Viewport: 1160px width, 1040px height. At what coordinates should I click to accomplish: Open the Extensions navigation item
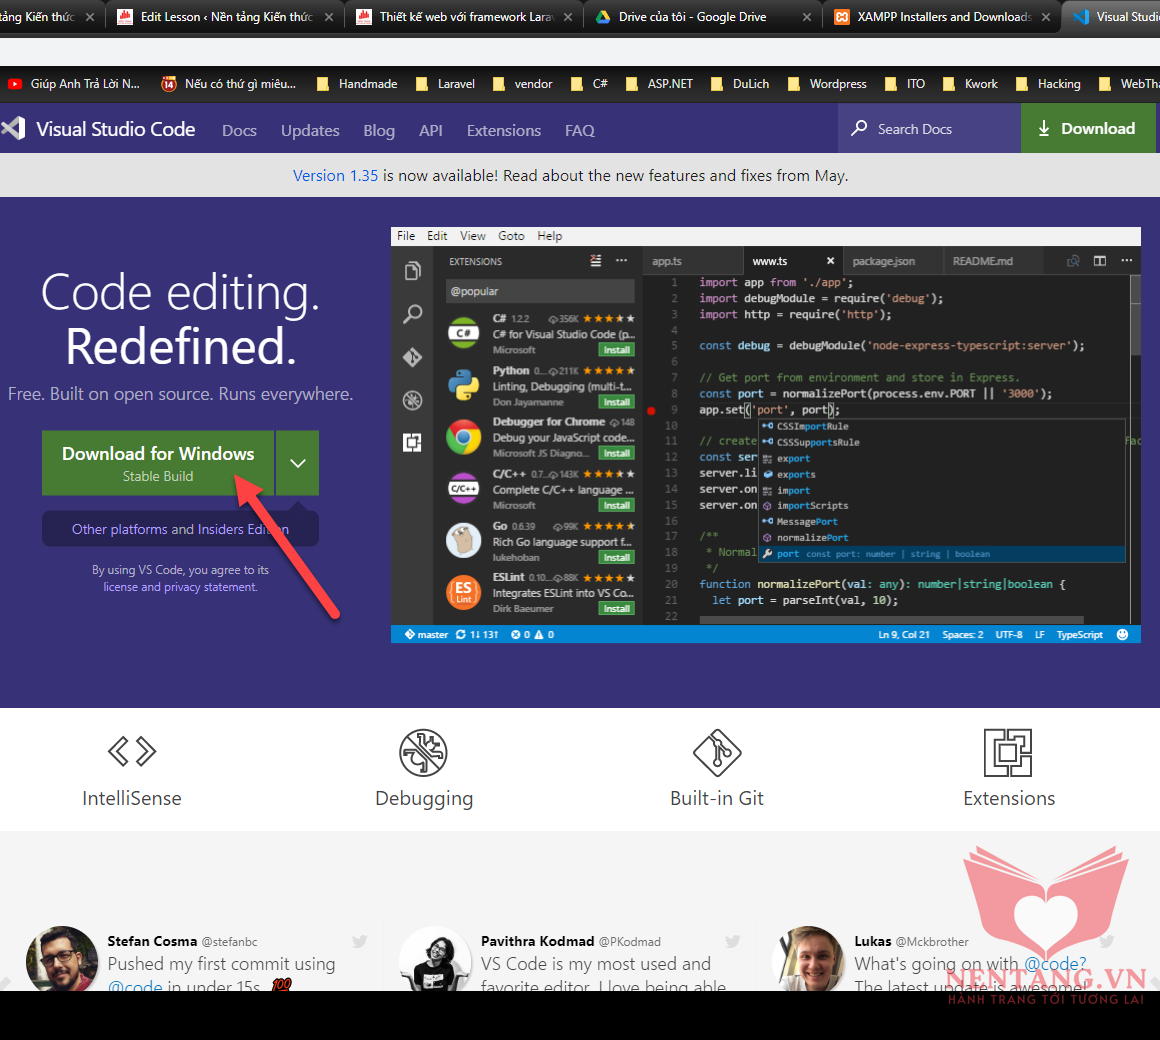tap(503, 130)
